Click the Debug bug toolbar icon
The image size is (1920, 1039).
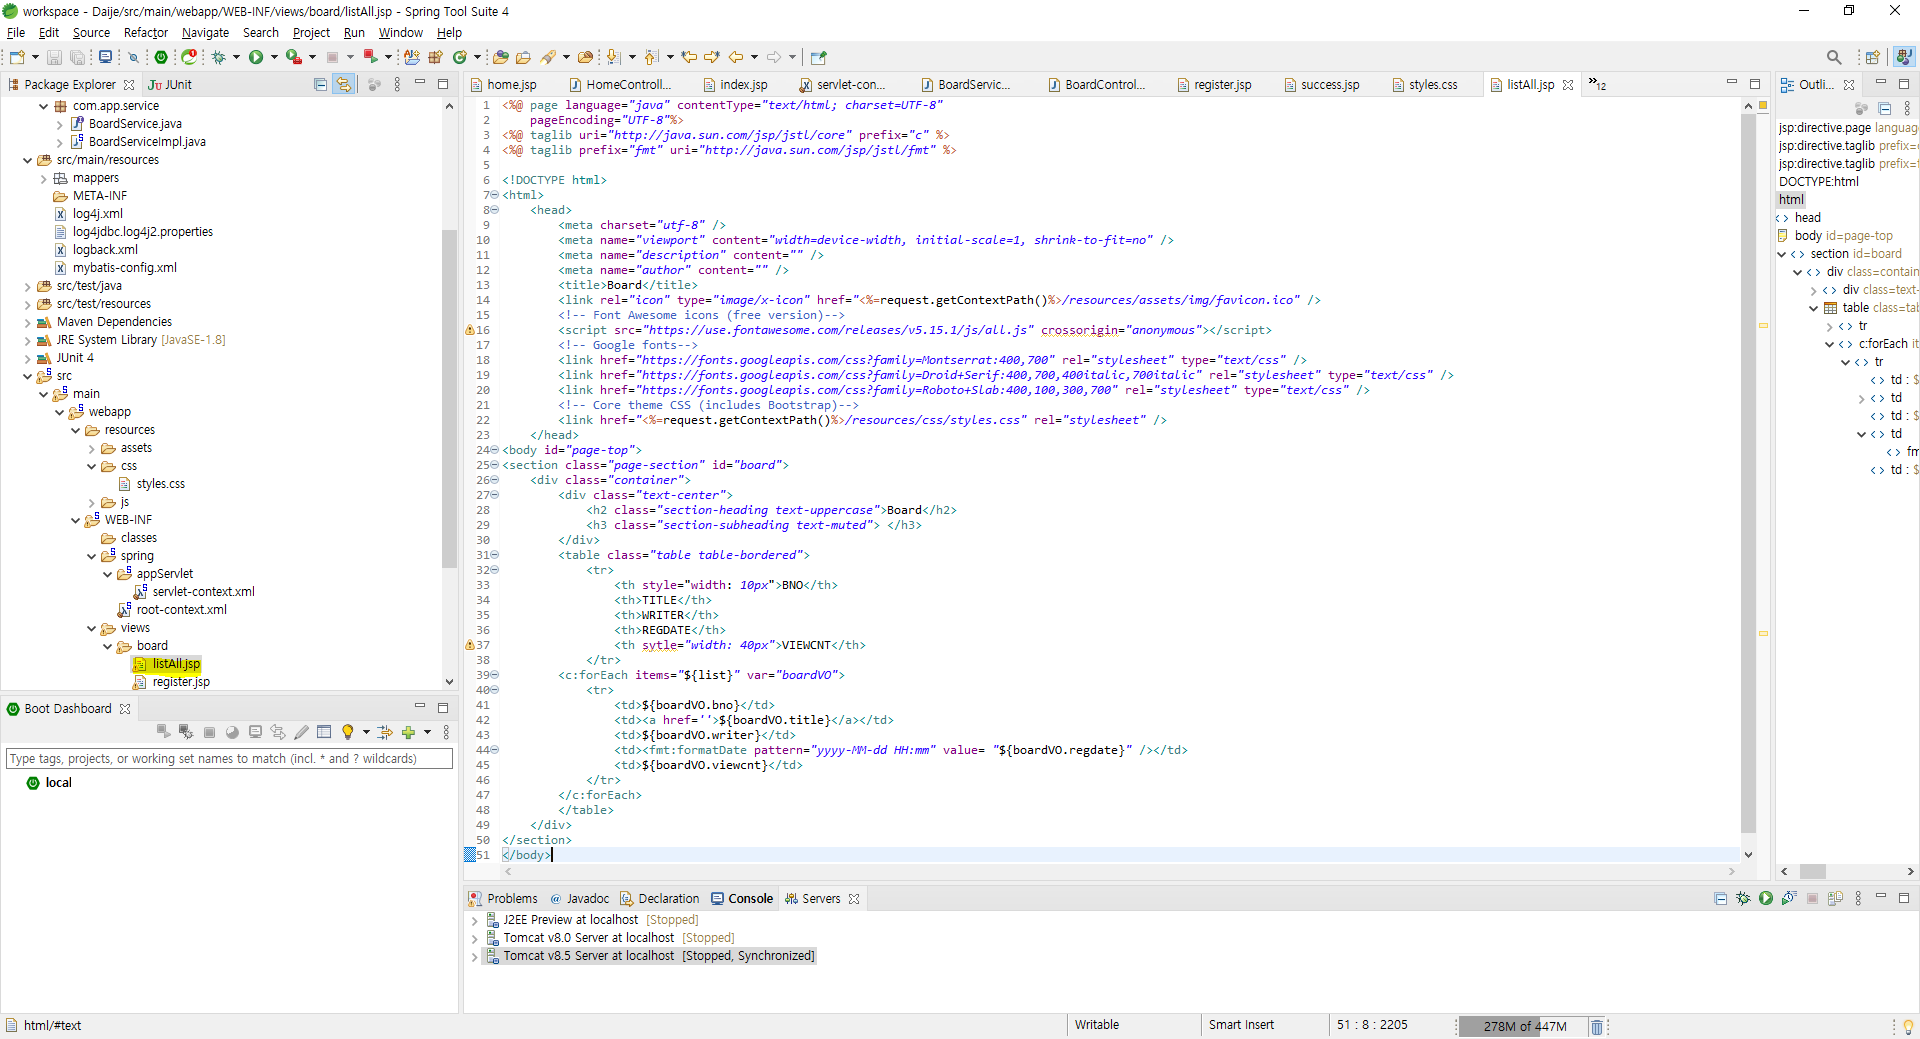tap(218, 57)
